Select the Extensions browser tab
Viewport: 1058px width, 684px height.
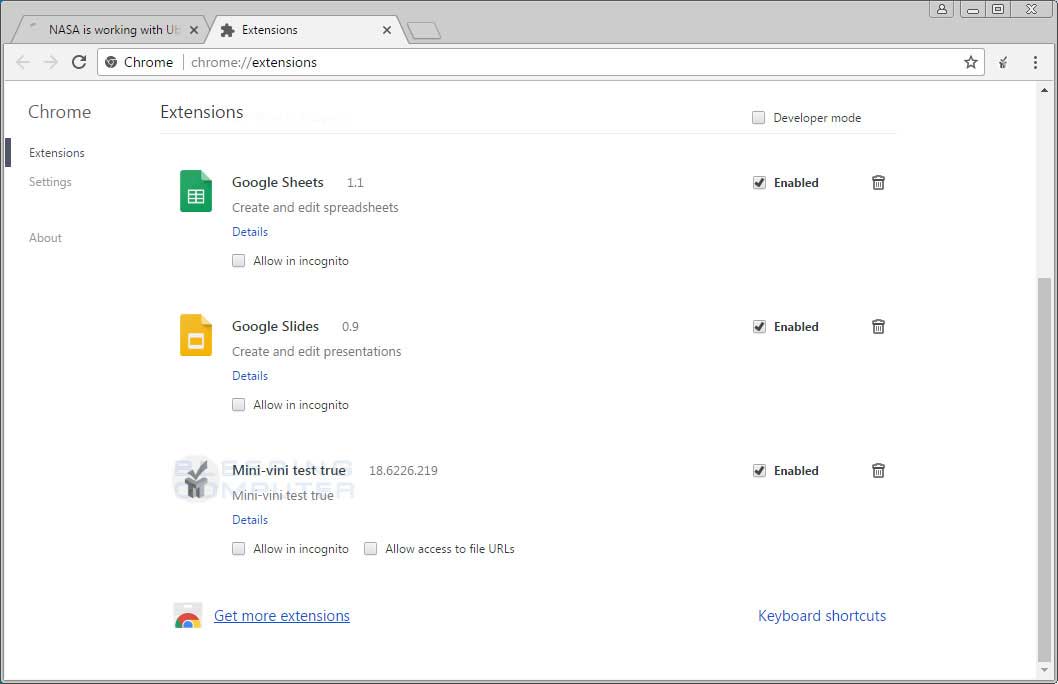tap(307, 30)
